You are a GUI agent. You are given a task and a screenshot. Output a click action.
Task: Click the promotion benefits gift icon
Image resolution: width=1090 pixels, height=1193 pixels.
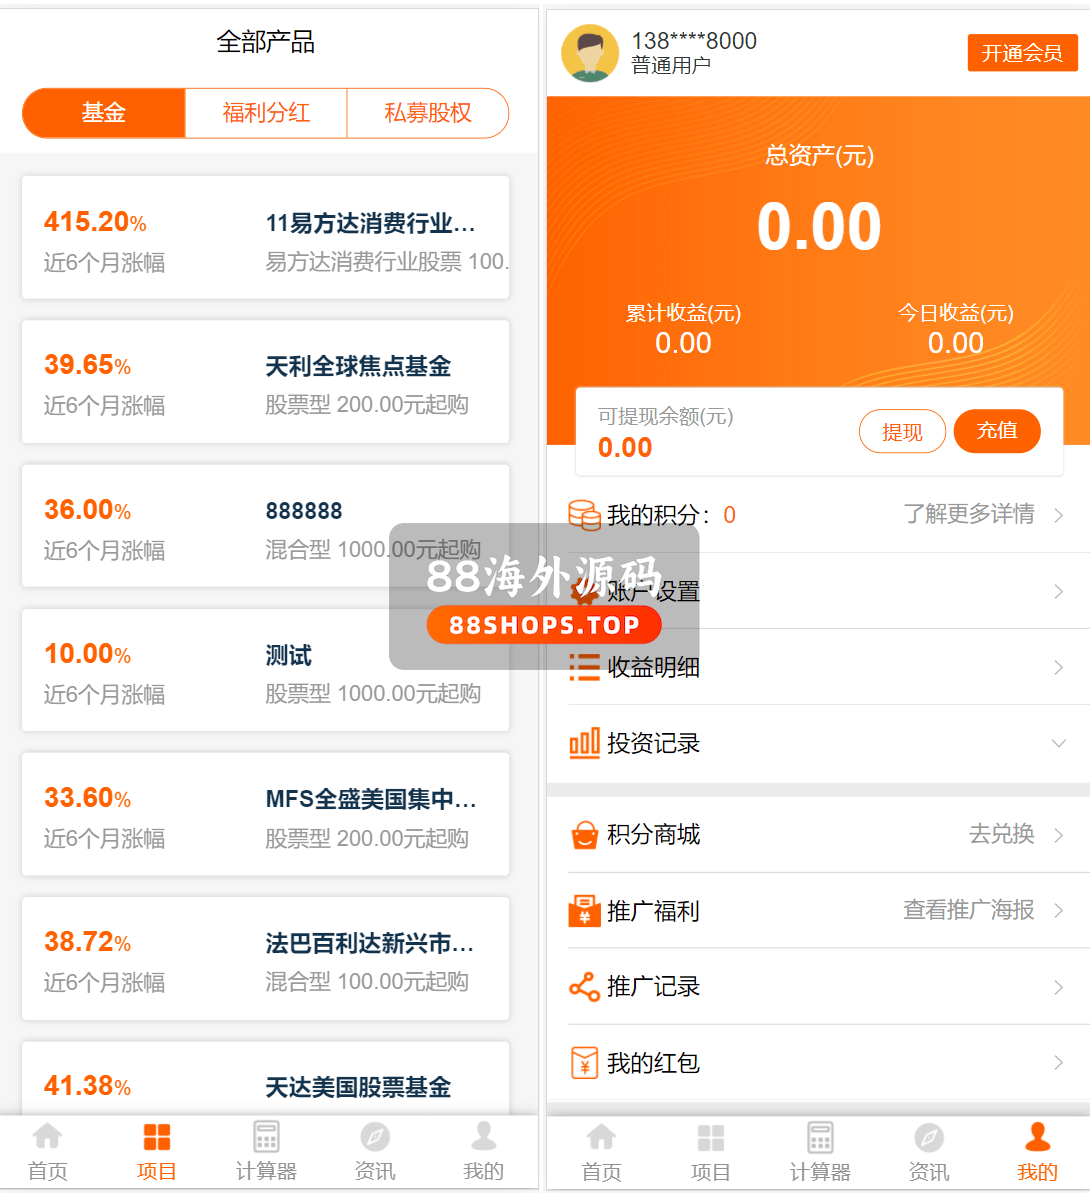tap(584, 911)
